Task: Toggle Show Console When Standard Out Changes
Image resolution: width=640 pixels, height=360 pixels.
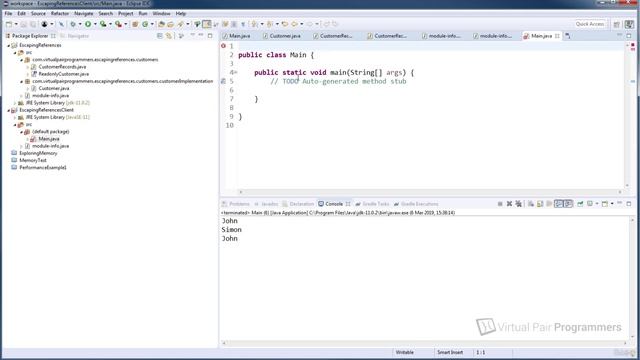Action: point(559,204)
